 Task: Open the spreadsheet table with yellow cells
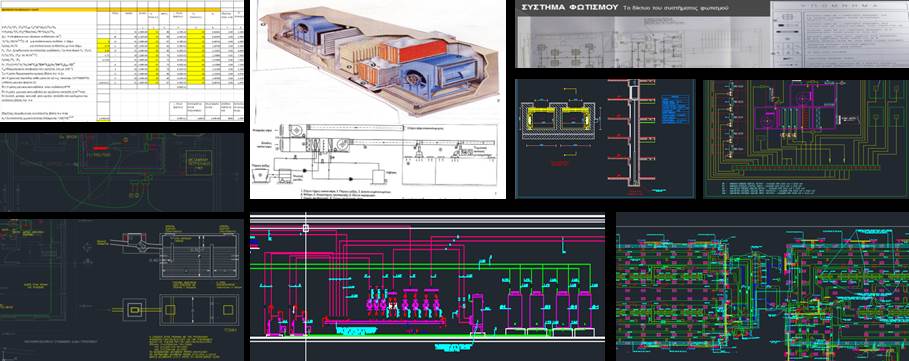click(x=122, y=61)
